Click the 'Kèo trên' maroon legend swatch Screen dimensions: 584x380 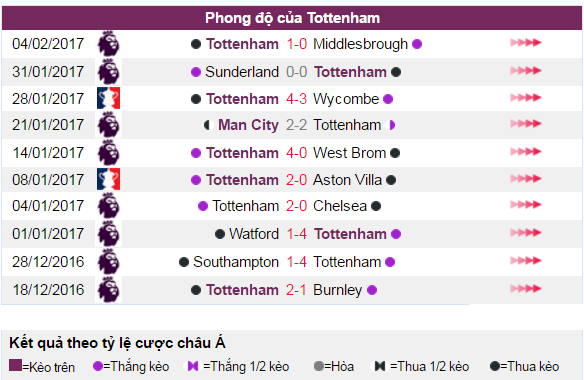pyautogui.click(x=15, y=365)
